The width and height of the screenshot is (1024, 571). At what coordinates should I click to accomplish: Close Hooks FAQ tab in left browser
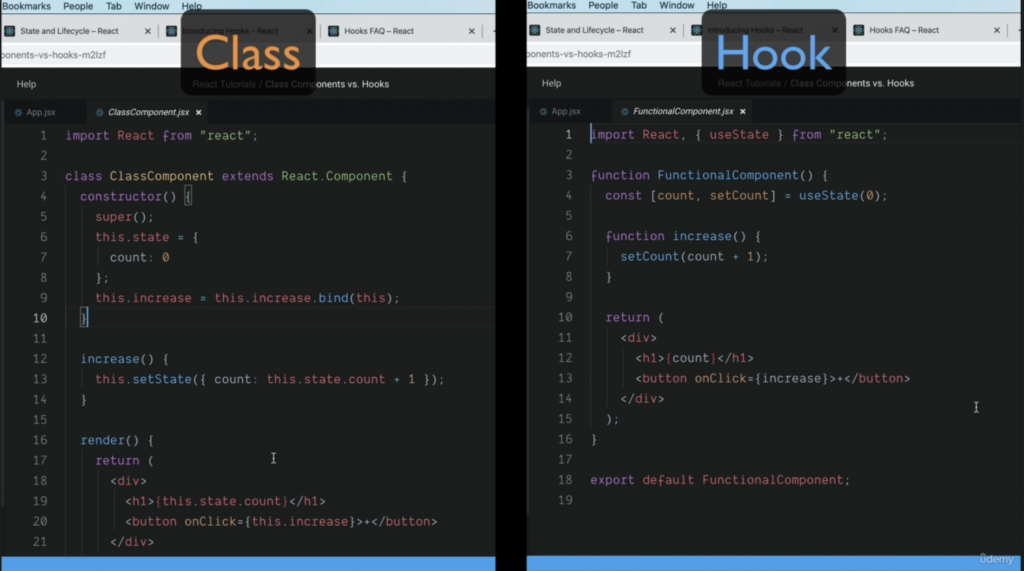[472, 31]
